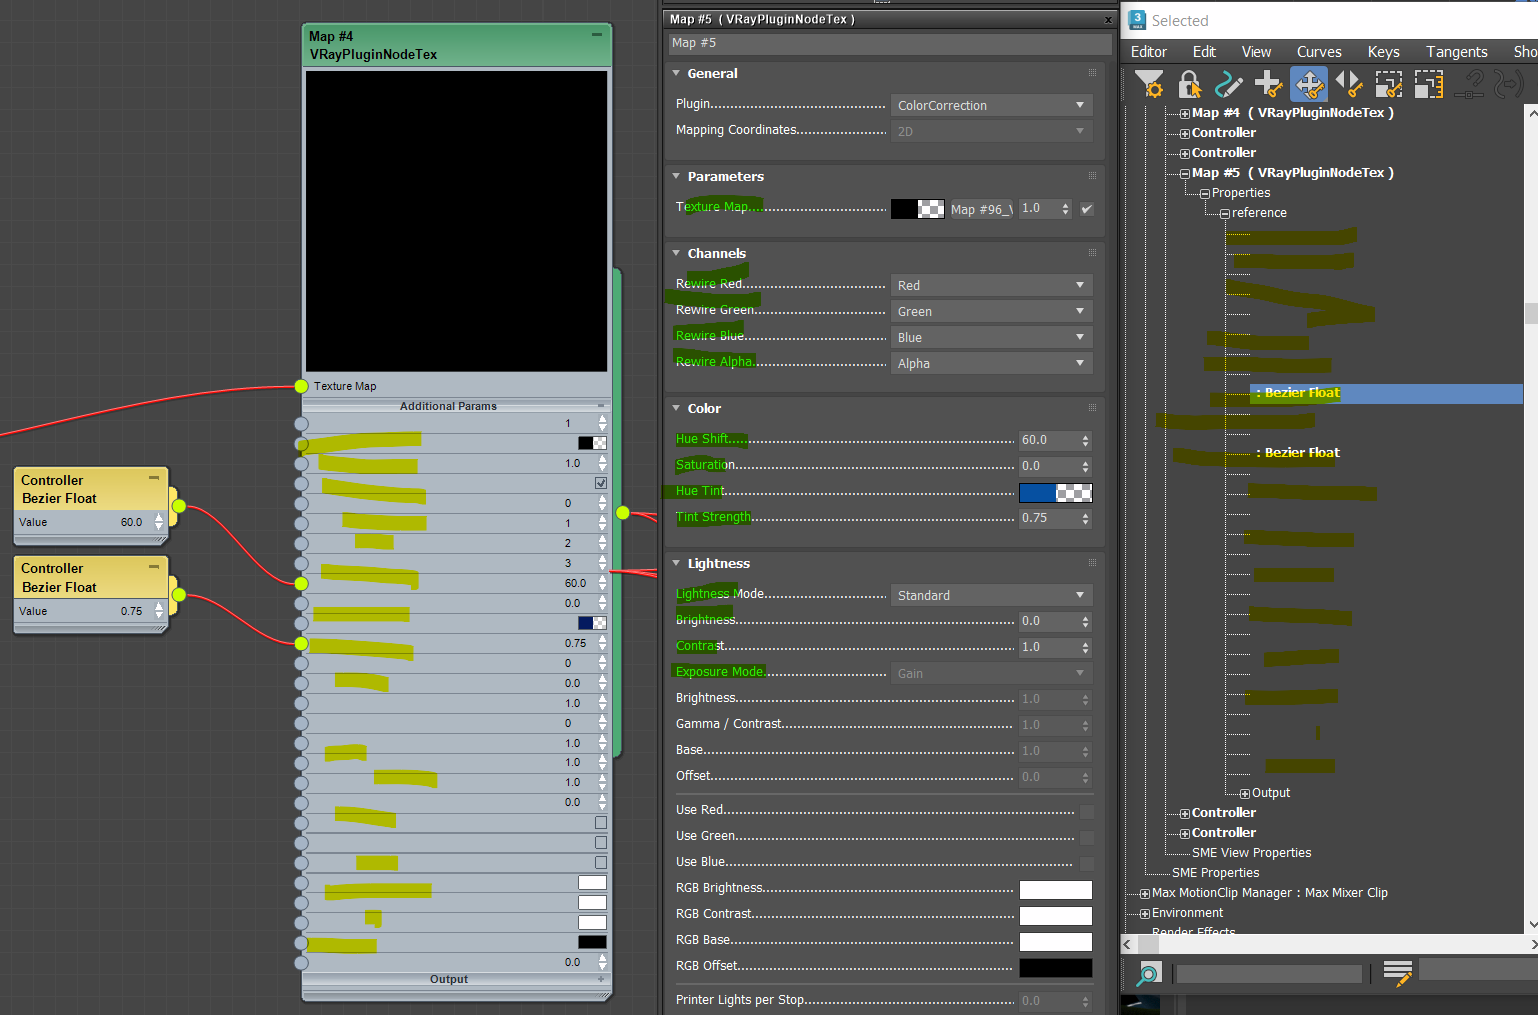
Task: Open the Keys menu
Action: click(1383, 52)
